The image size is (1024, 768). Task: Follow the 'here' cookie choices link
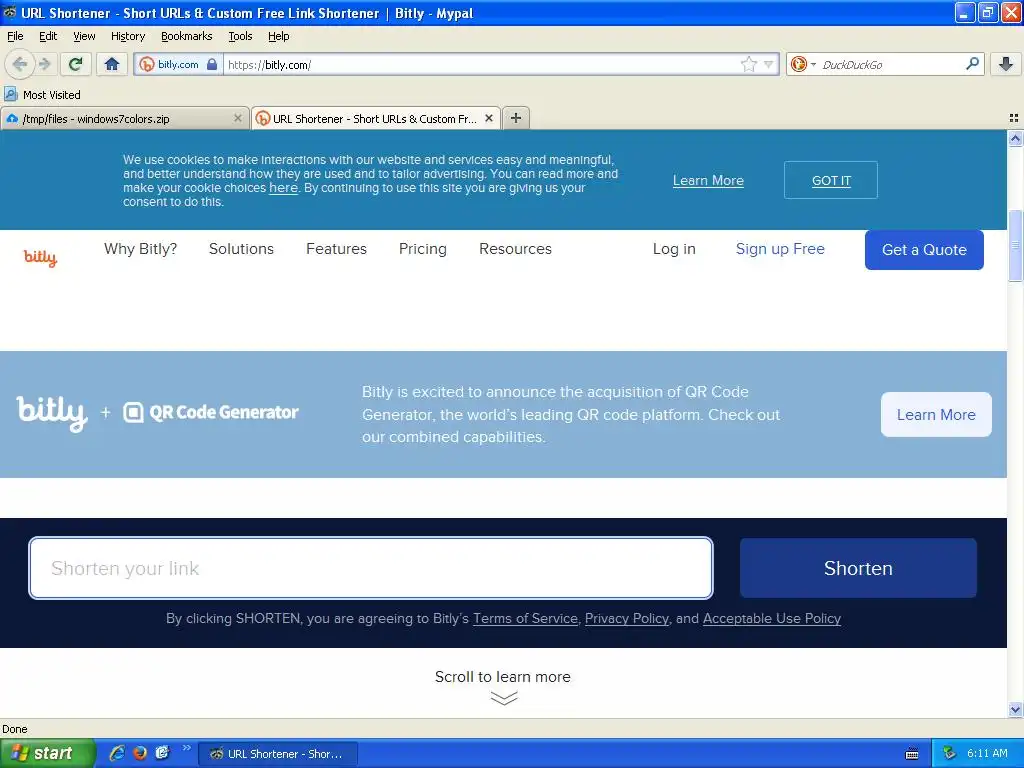point(283,188)
